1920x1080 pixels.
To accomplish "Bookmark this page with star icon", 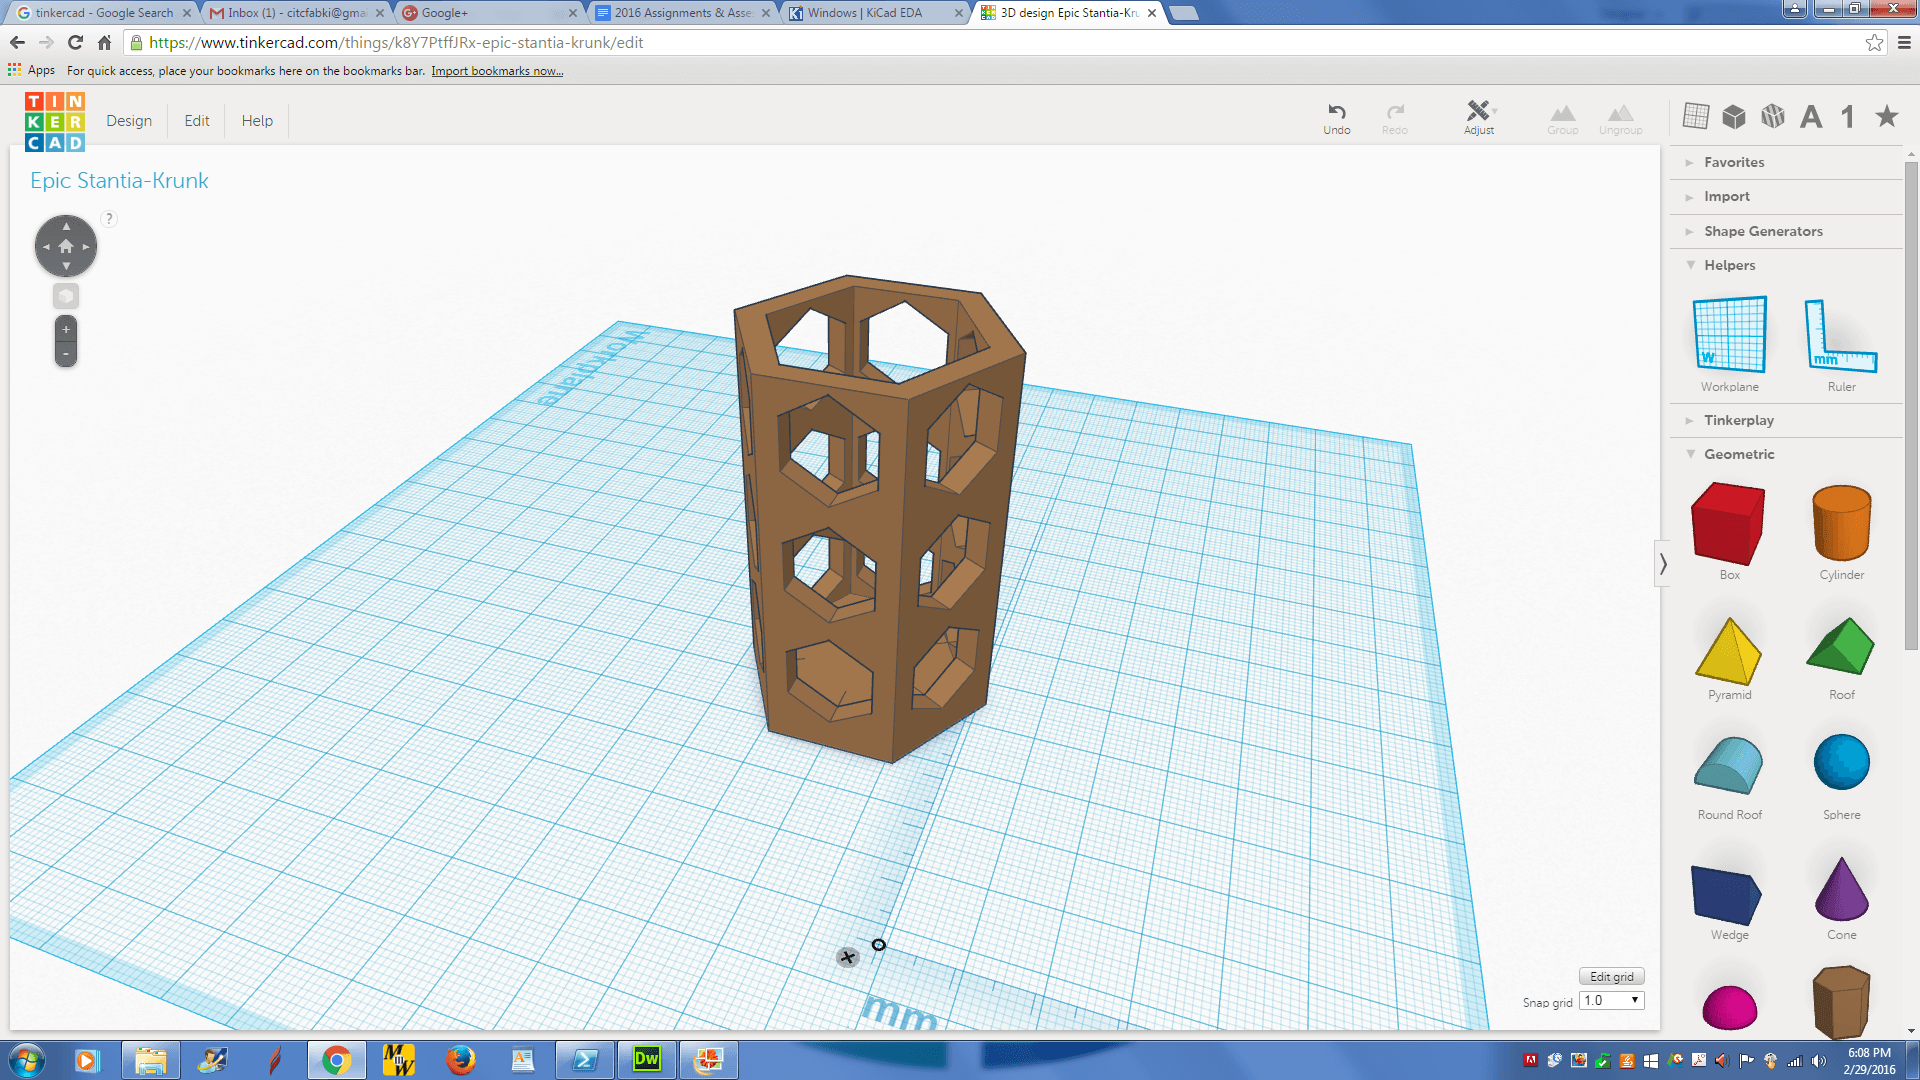I will coord(1874,43).
